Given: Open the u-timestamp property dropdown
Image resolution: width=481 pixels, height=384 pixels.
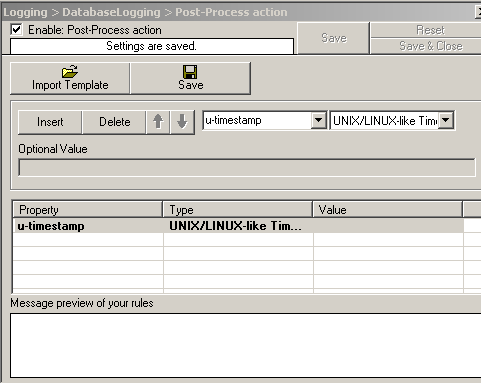Looking at the screenshot, I should coord(318,120).
